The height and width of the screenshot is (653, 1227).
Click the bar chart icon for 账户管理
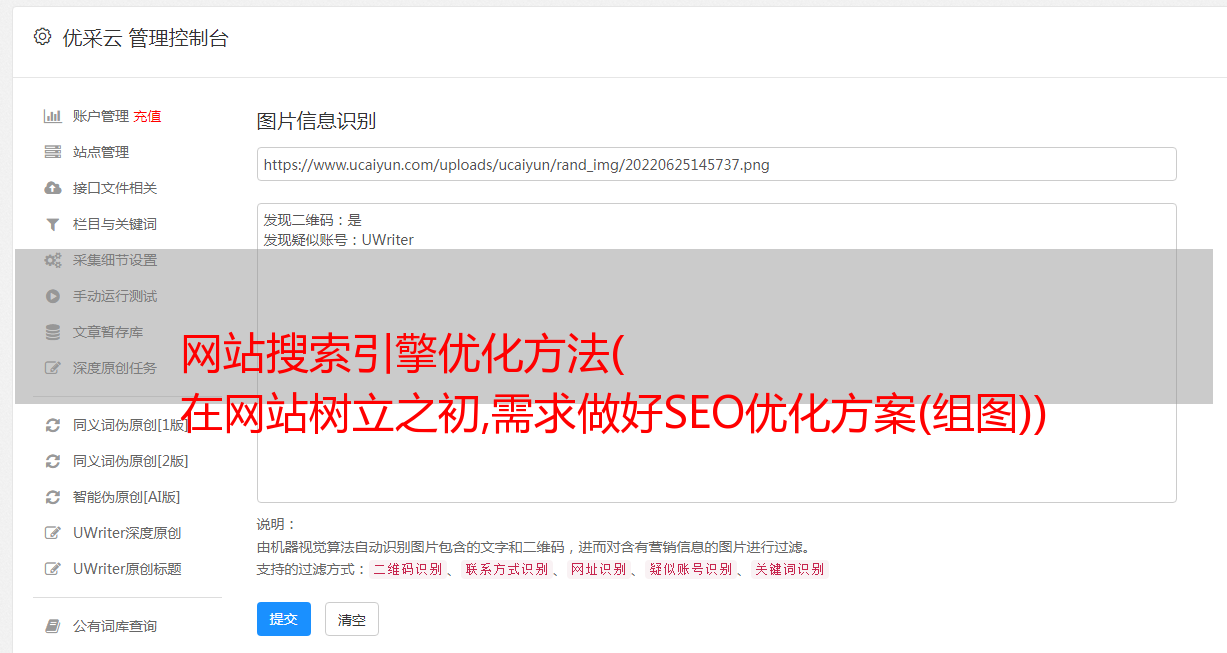coord(53,116)
